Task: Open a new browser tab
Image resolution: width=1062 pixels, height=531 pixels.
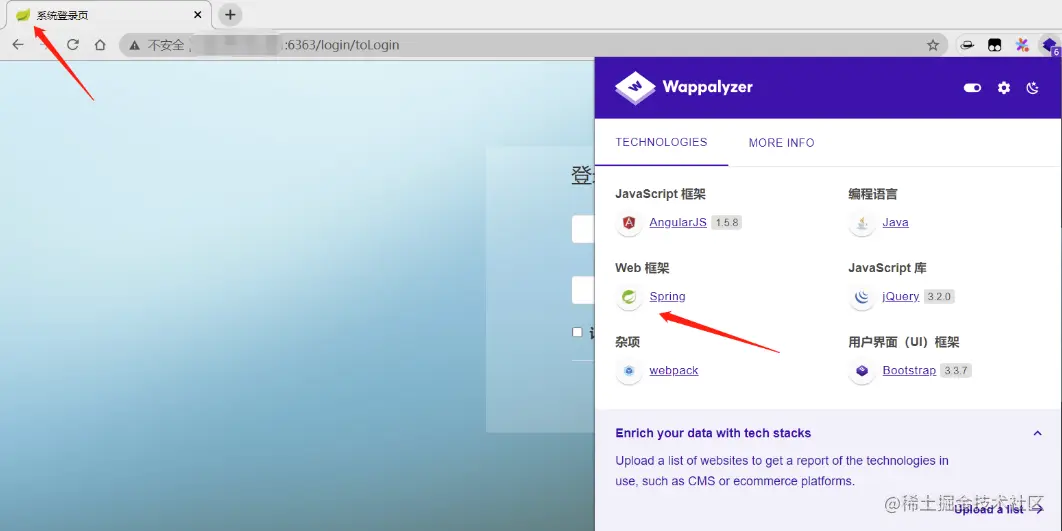Action: [230, 14]
